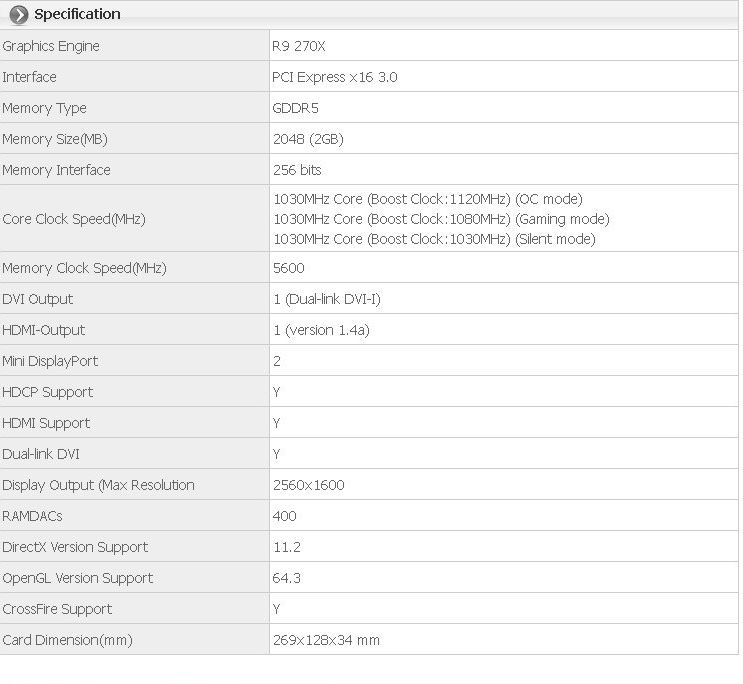Click the CrossFire Support label
Viewport: 743px width, 684px height.
(57, 609)
